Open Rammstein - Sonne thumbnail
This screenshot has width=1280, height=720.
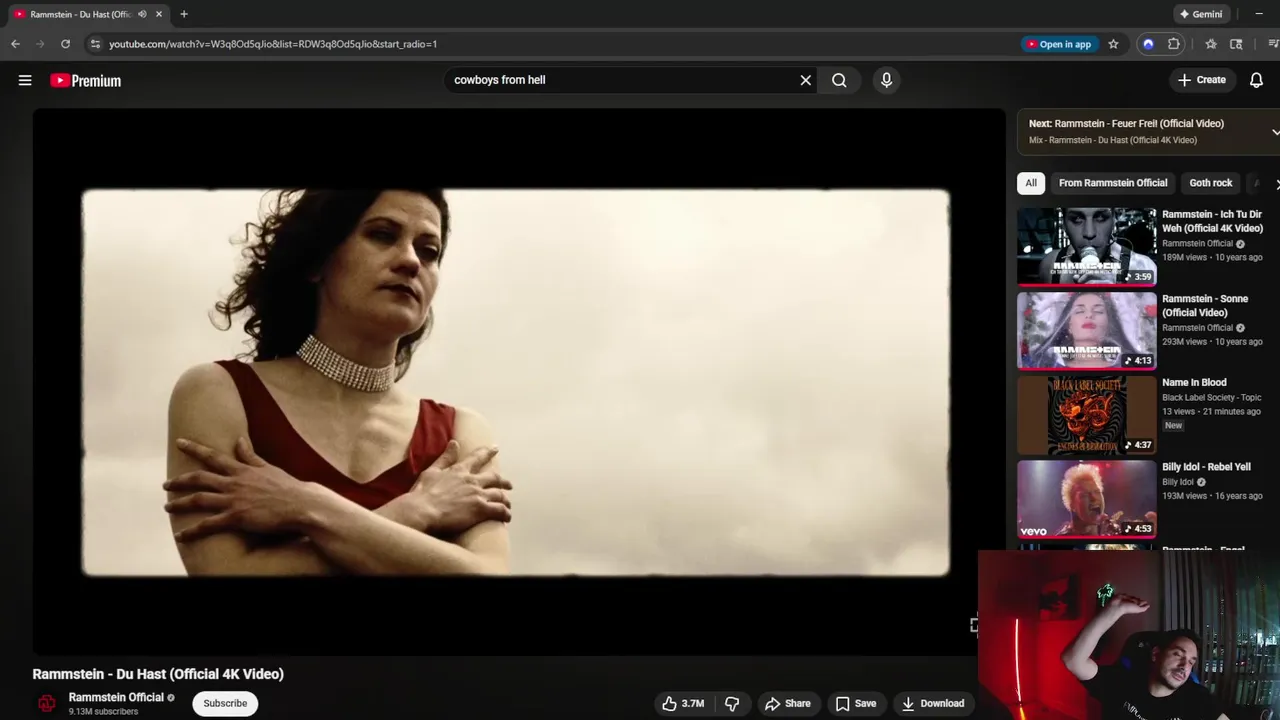pyautogui.click(x=1087, y=331)
